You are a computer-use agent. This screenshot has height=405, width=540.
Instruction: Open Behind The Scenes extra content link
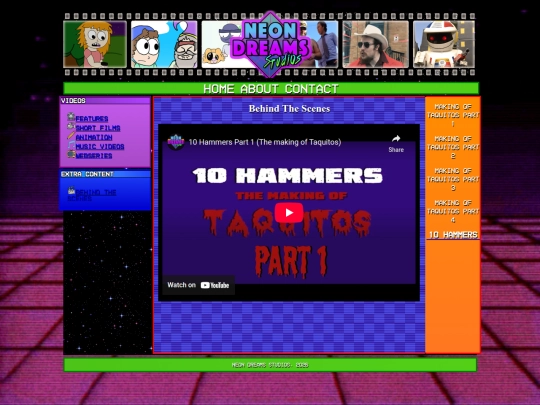coord(92,195)
